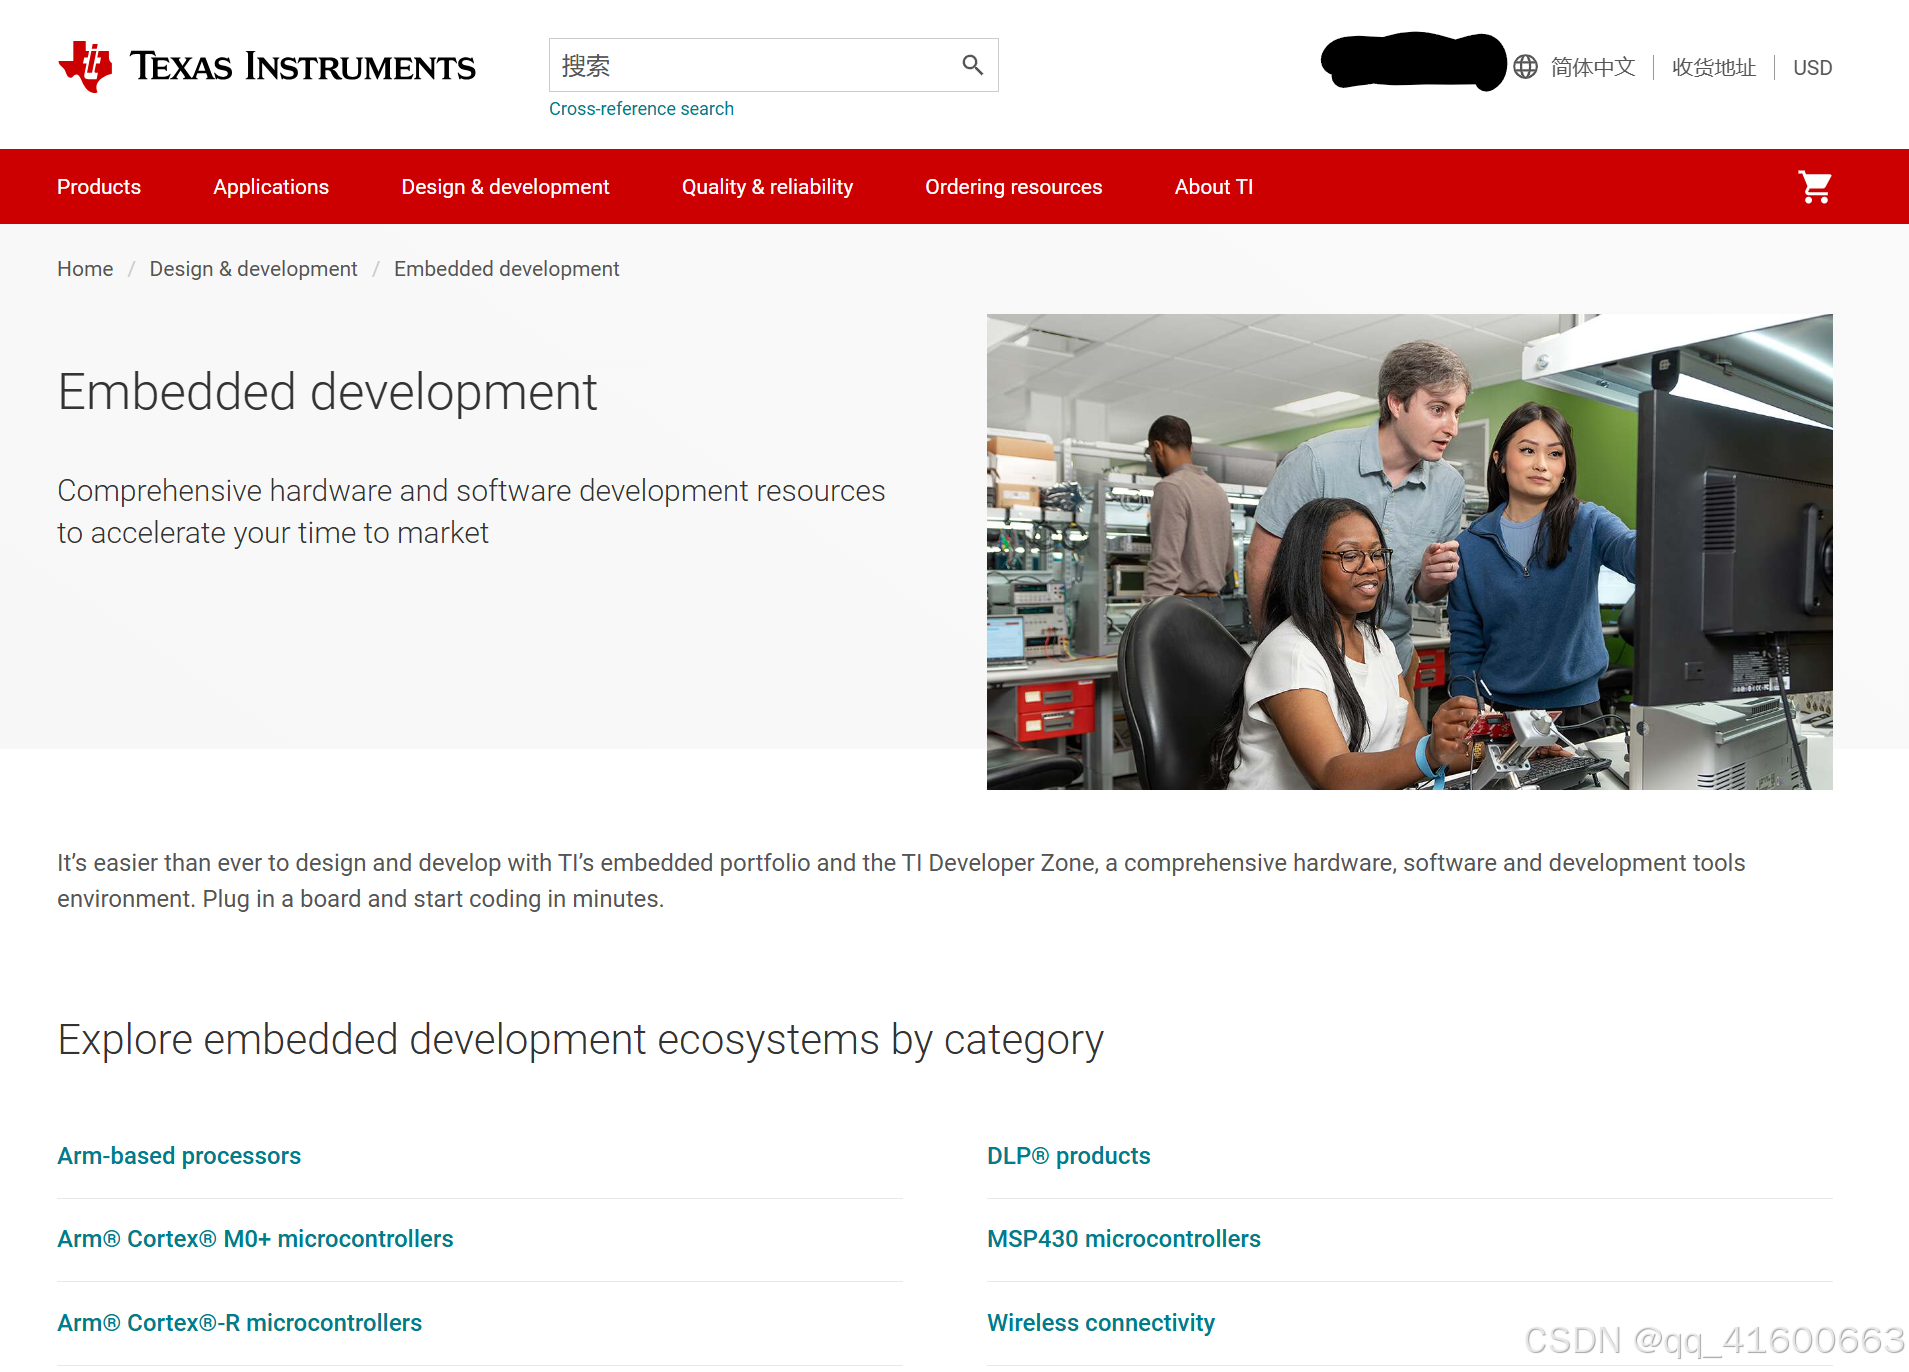This screenshot has width=1909, height=1372.
Task: Open DLP products link
Action: coord(1068,1156)
